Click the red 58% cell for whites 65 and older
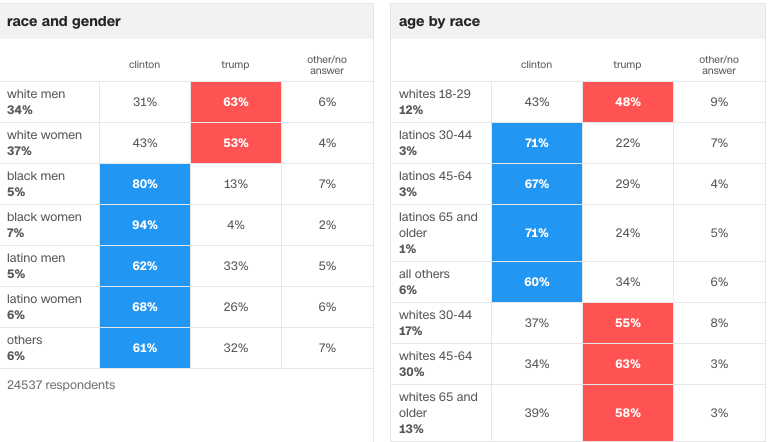 point(627,413)
